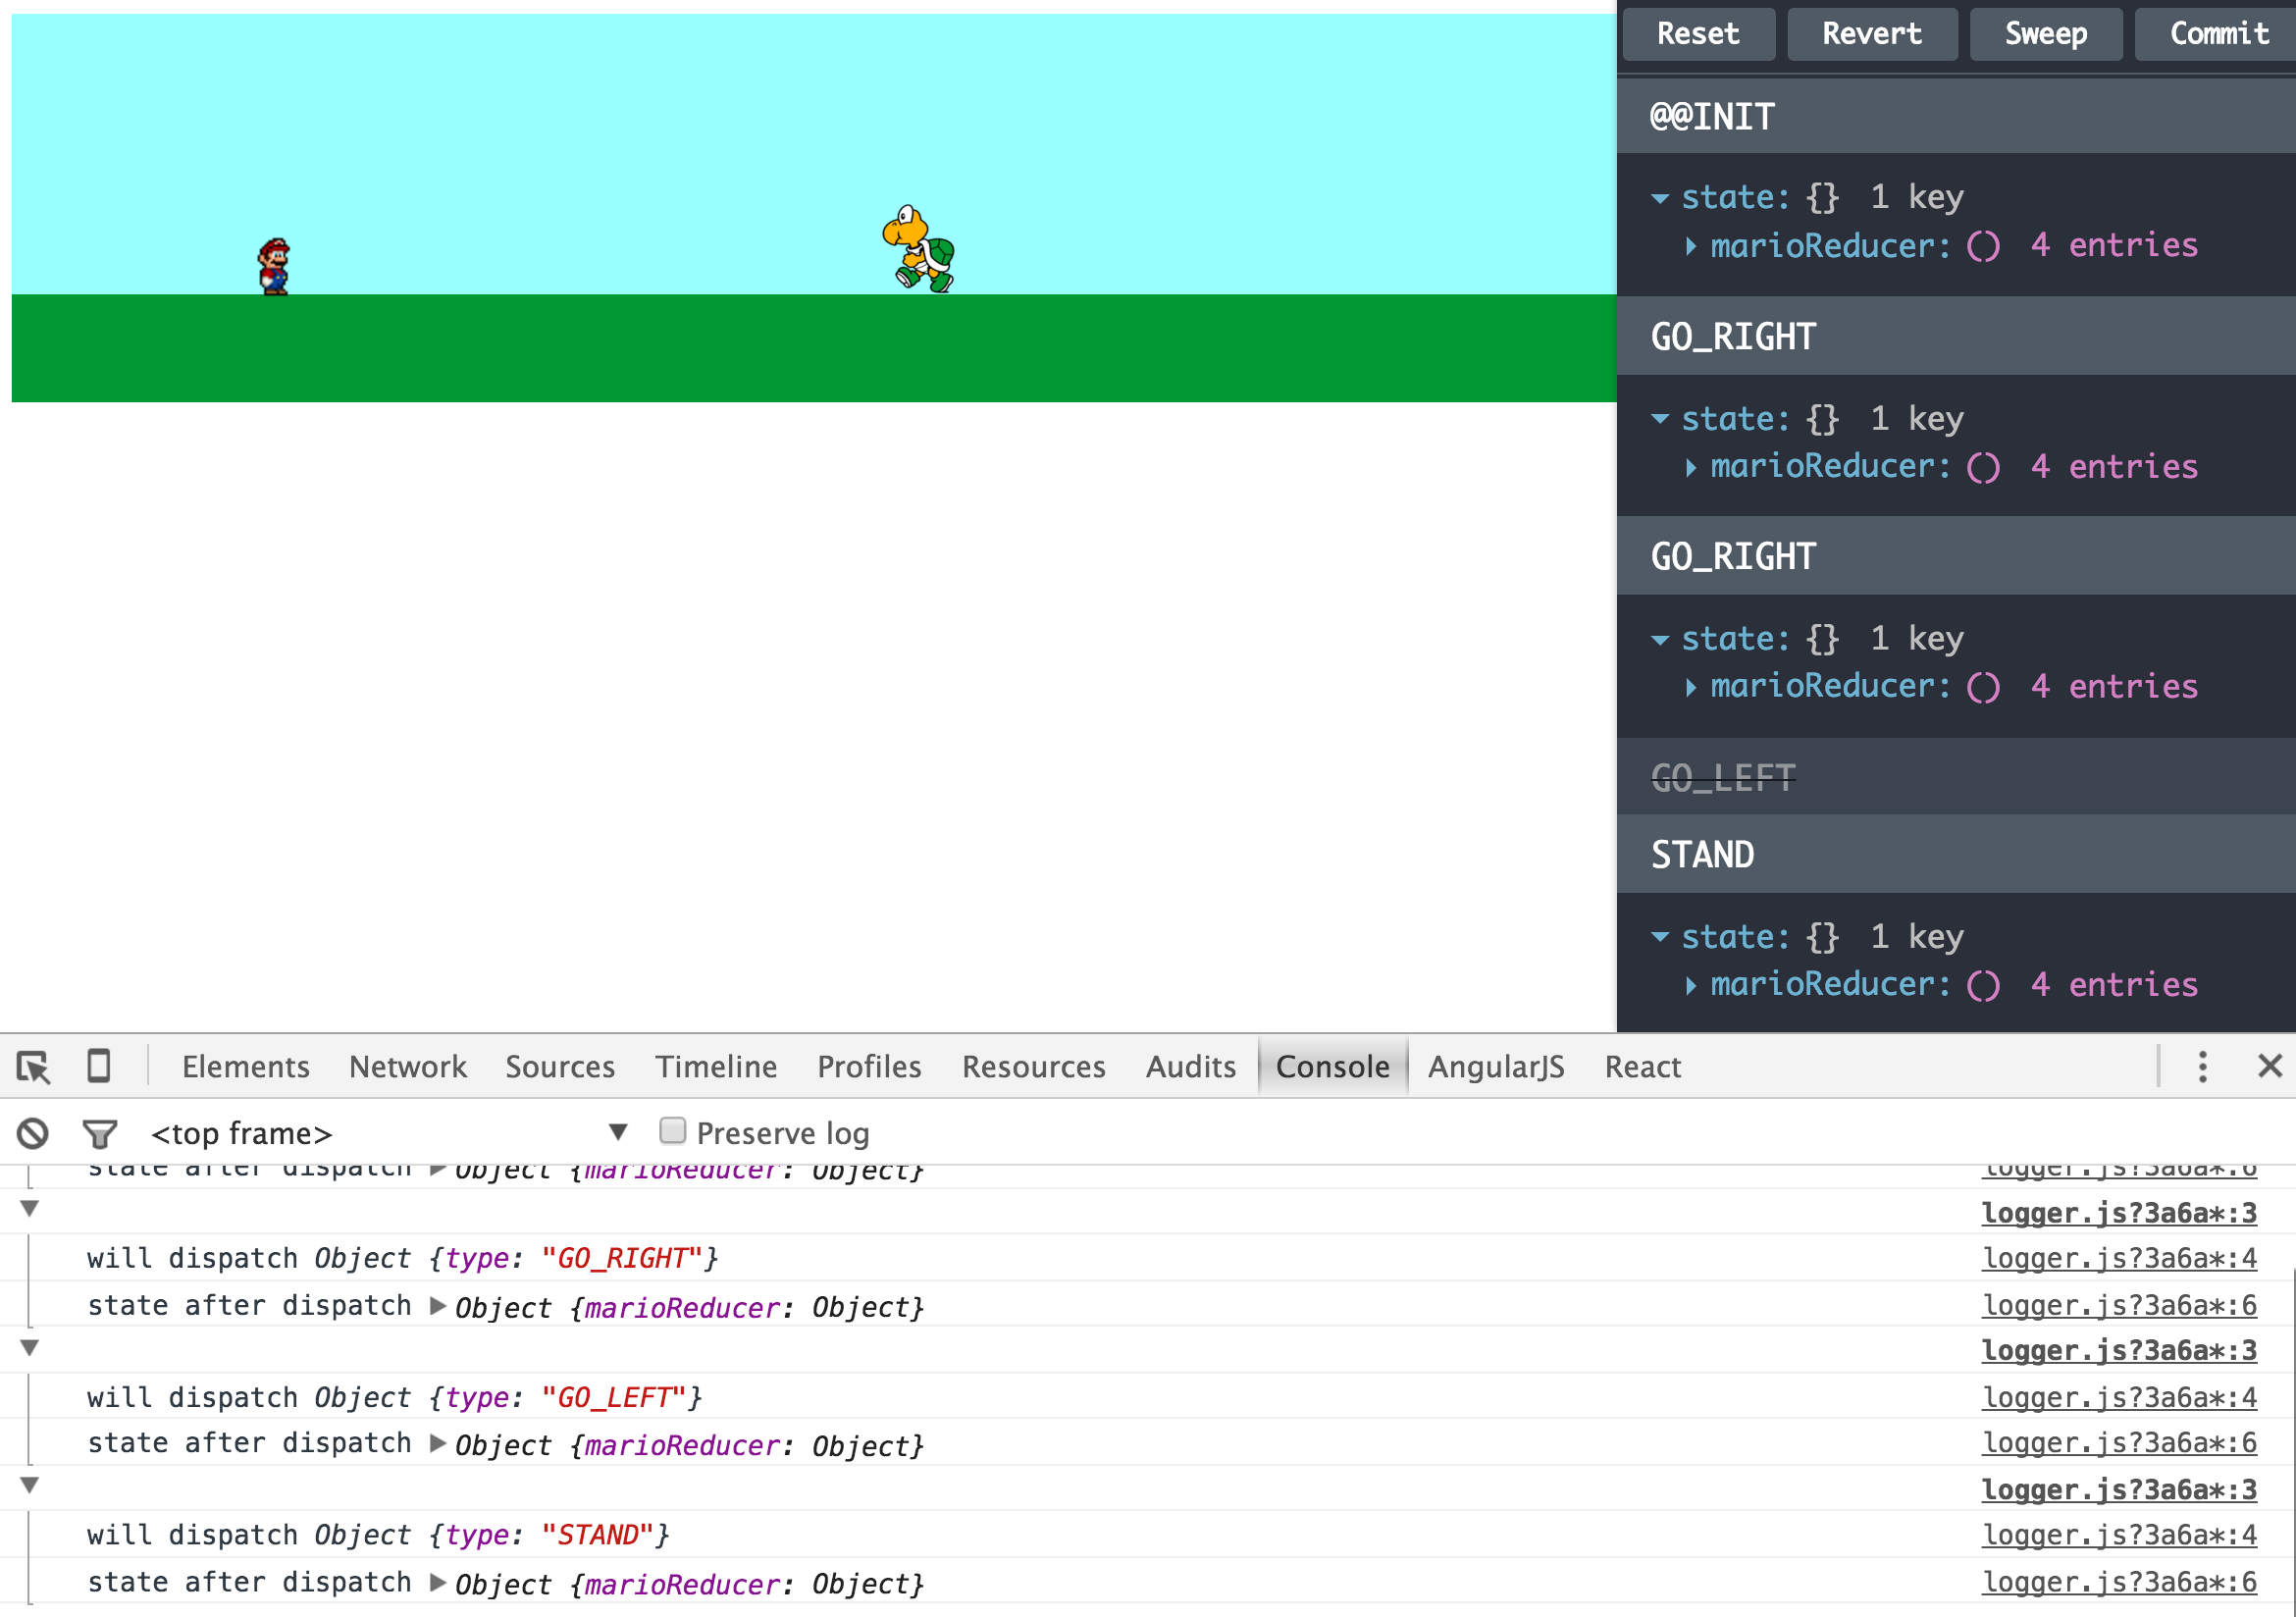Screen dimensions: 2296x1617
Task: Enable the Preserve log checkbox
Action: pos(672,1131)
